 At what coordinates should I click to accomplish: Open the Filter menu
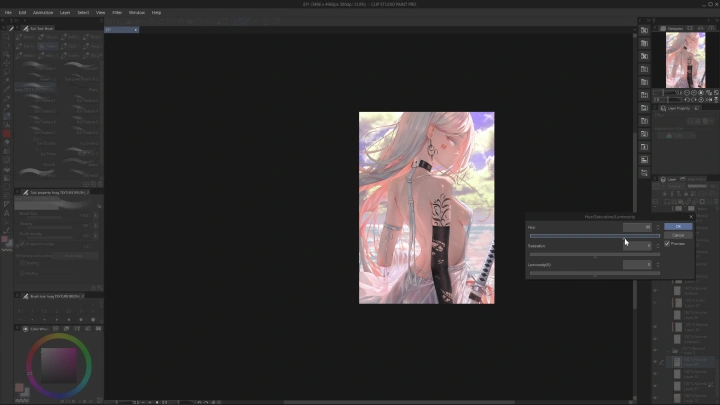pyautogui.click(x=117, y=12)
